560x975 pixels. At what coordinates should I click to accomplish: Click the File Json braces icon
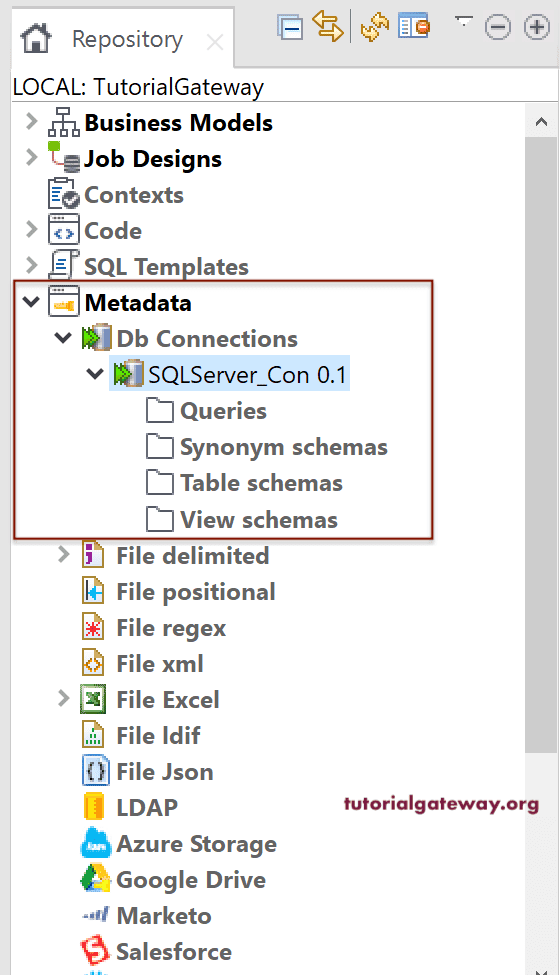(x=95, y=771)
